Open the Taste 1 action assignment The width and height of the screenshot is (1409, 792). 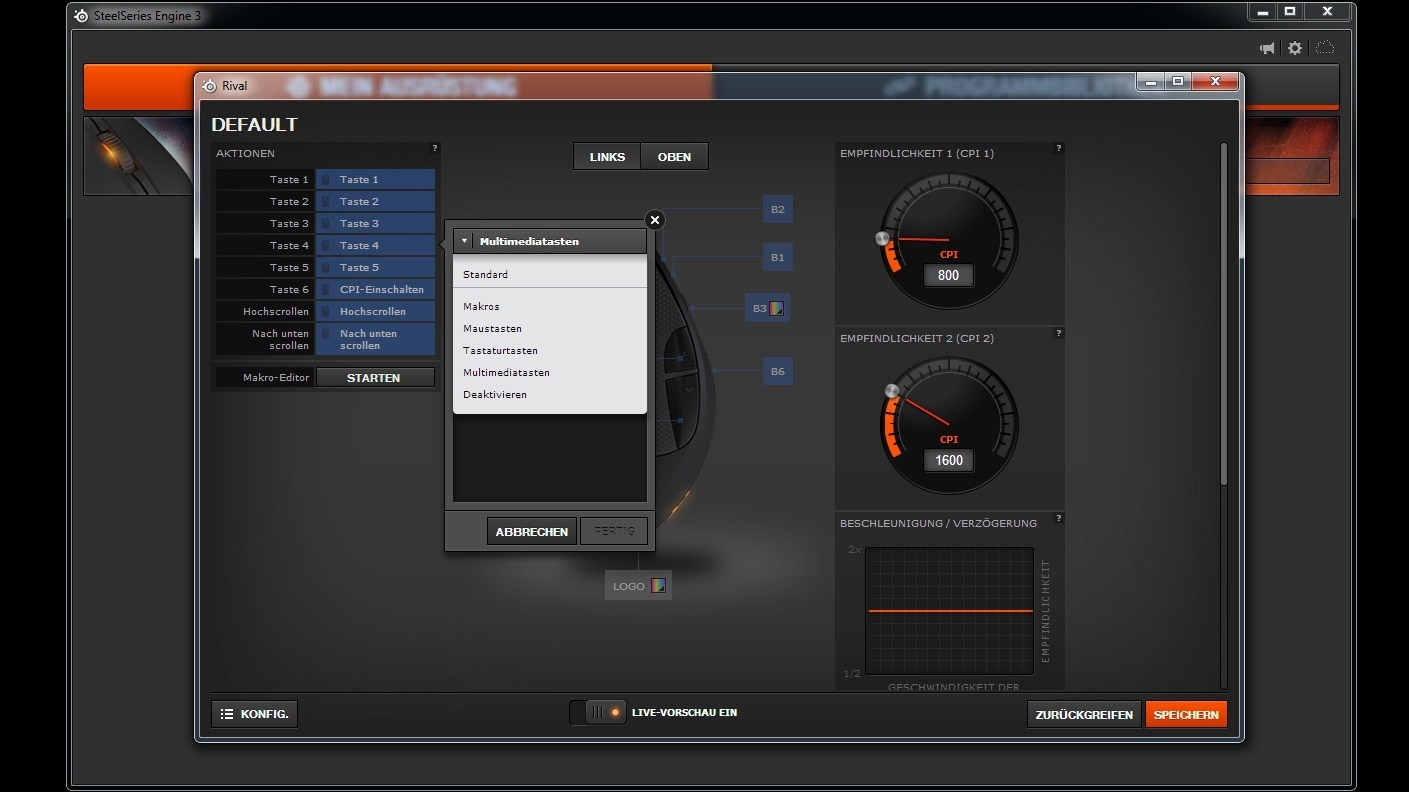(375, 180)
